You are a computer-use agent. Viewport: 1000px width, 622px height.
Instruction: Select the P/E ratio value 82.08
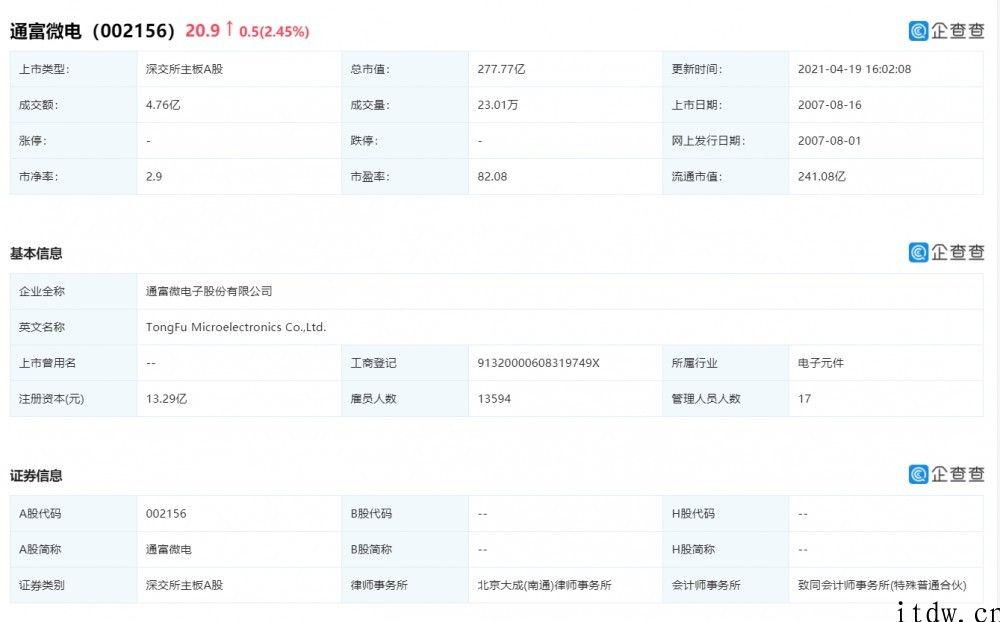pyautogui.click(x=492, y=176)
